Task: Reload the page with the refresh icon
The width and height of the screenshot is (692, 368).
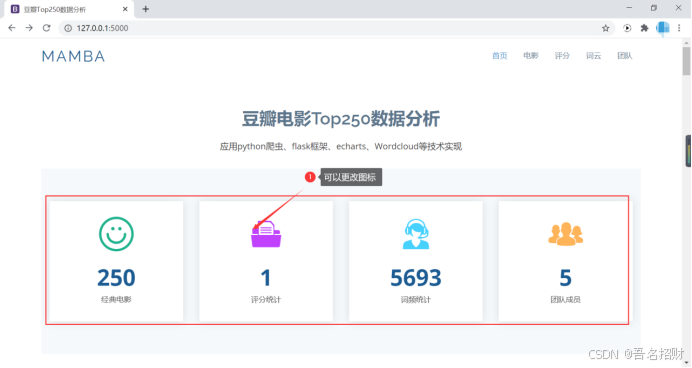Action: tap(46, 28)
